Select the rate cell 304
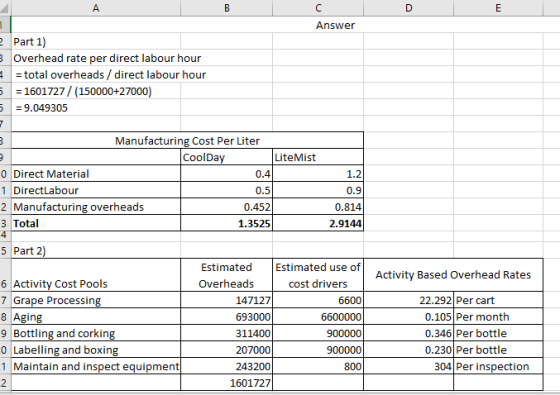The width and height of the screenshot is (560, 395). point(409,366)
